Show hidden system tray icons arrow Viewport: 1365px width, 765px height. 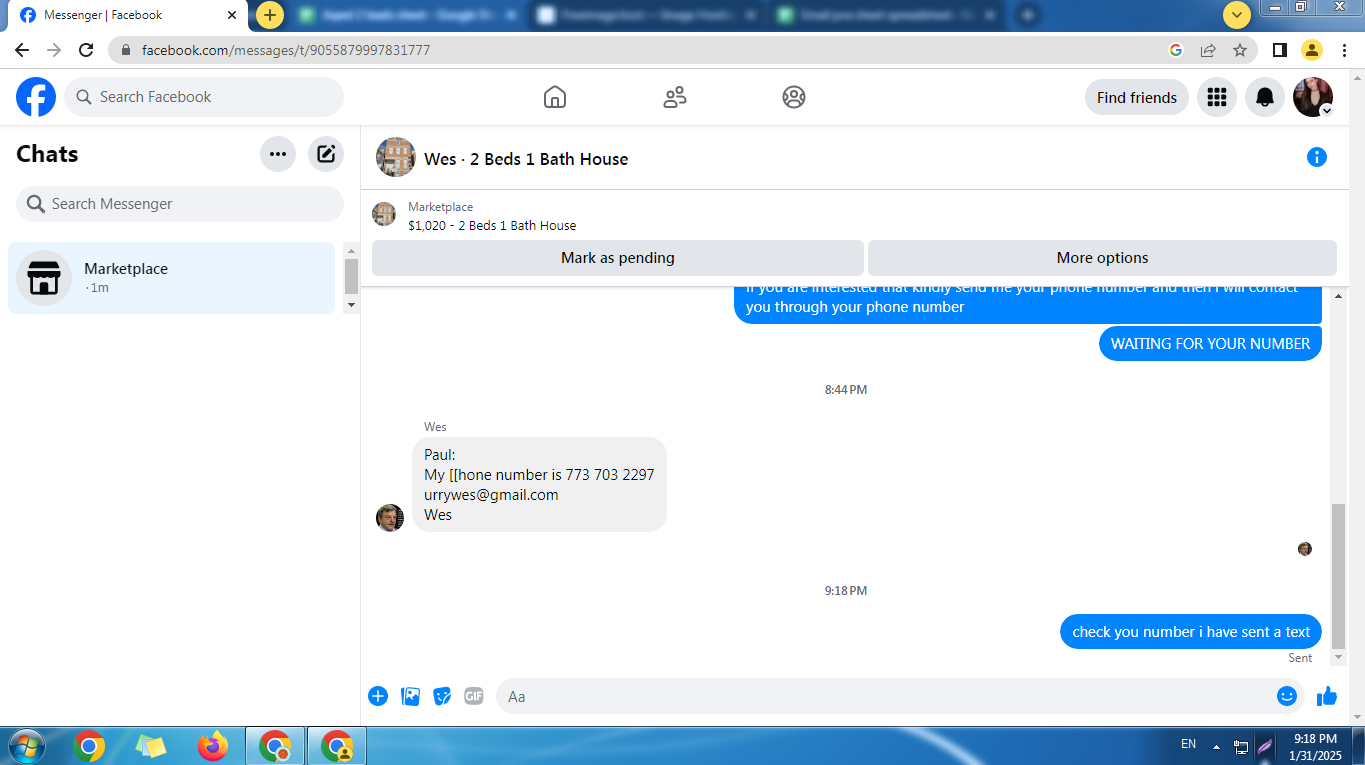point(1216,746)
